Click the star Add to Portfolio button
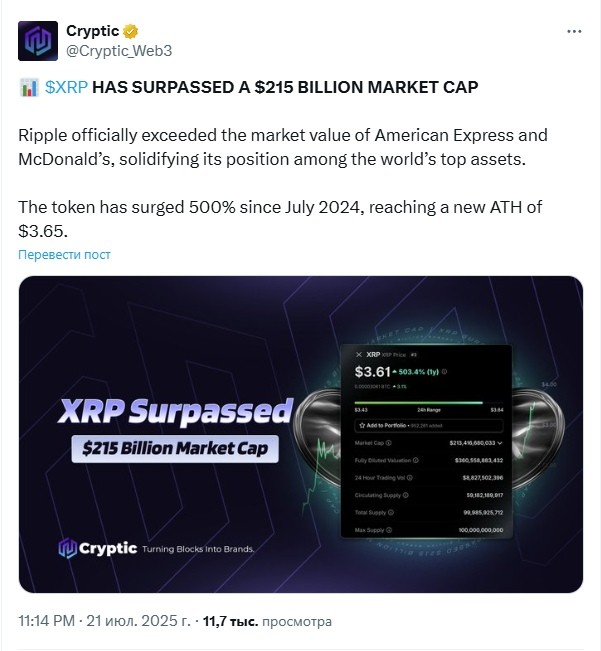 428,426
